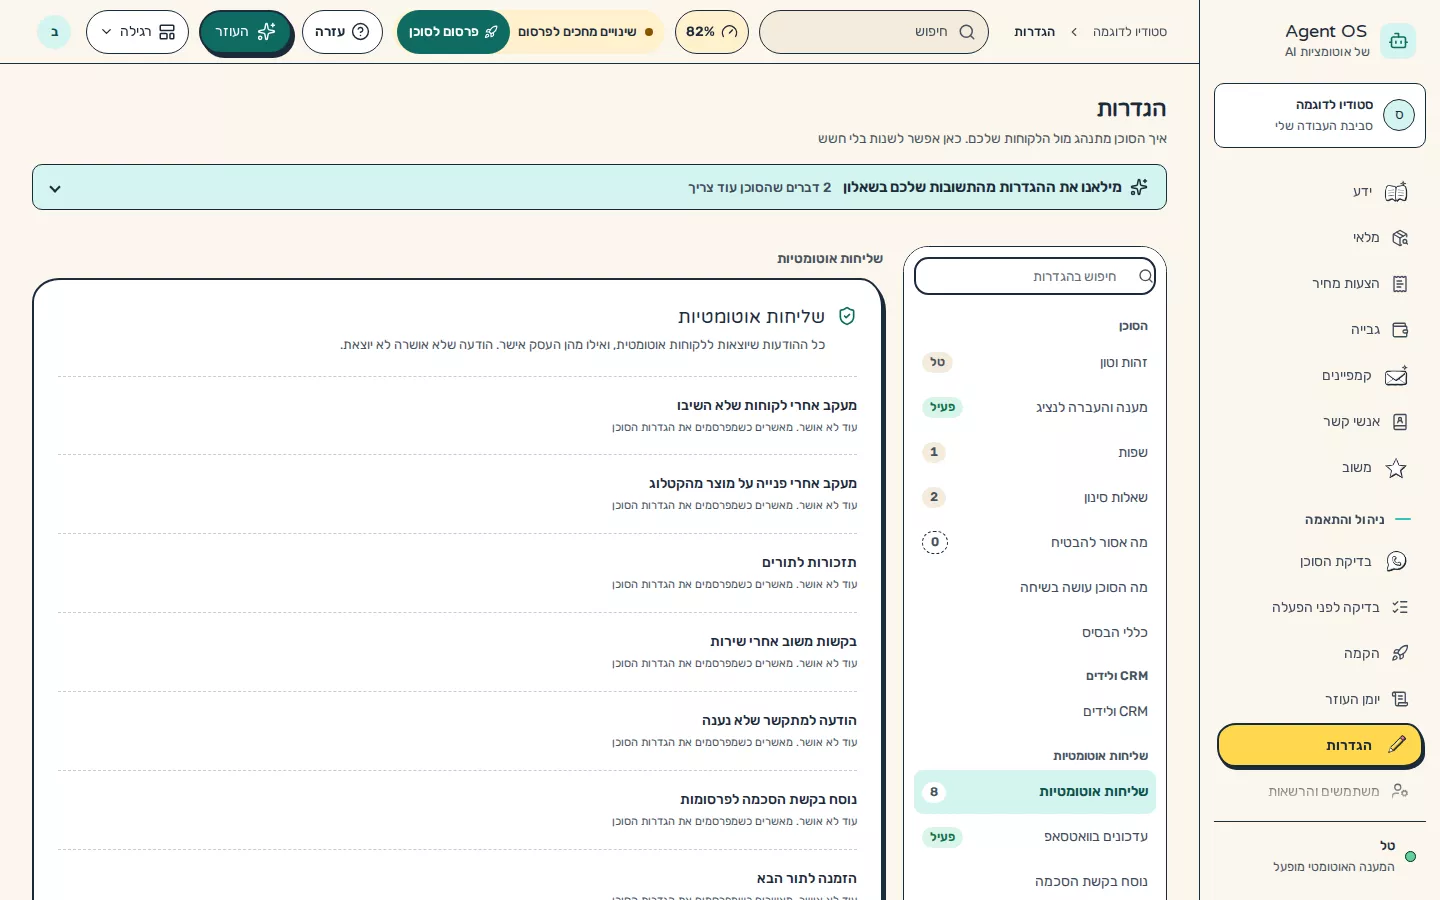Open the תזכורות לתורים row
This screenshot has width=1440, height=900.
click(457, 573)
